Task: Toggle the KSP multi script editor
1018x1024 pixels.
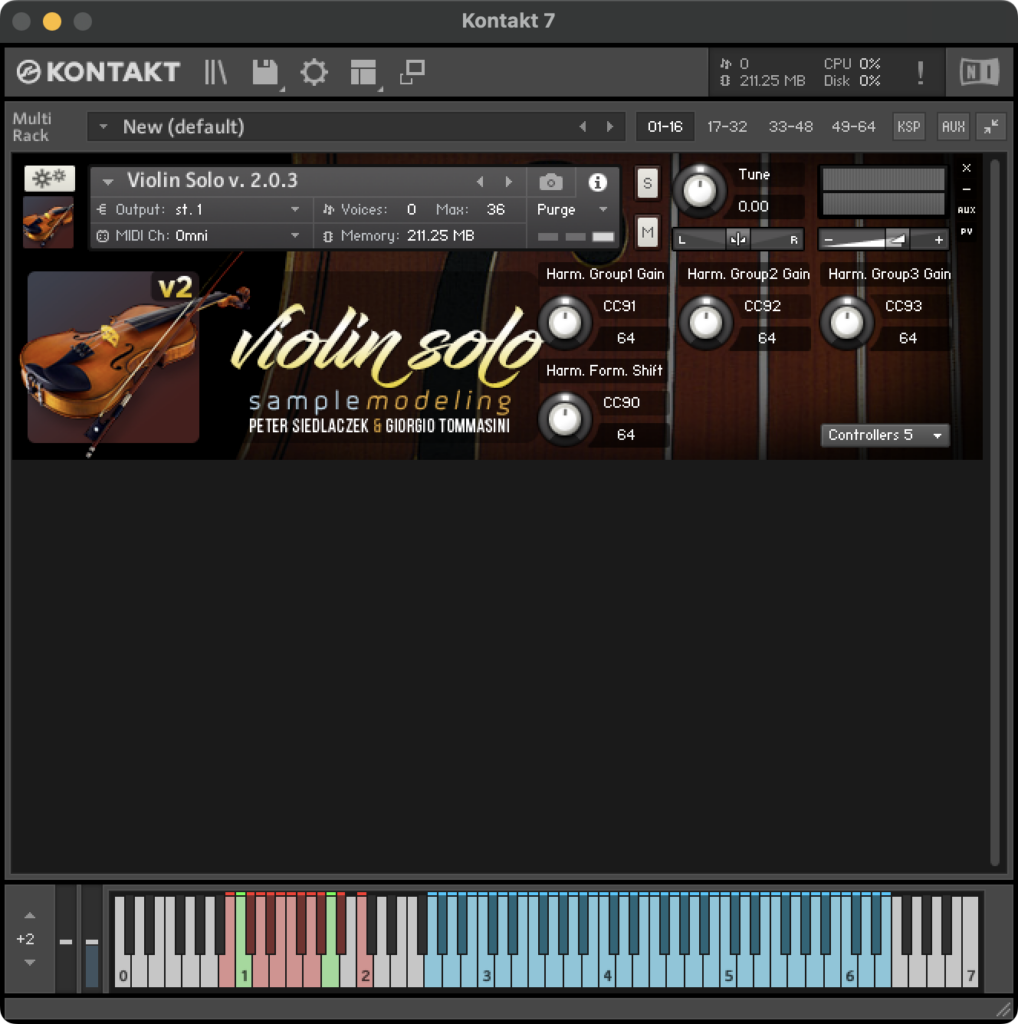Action: click(908, 127)
